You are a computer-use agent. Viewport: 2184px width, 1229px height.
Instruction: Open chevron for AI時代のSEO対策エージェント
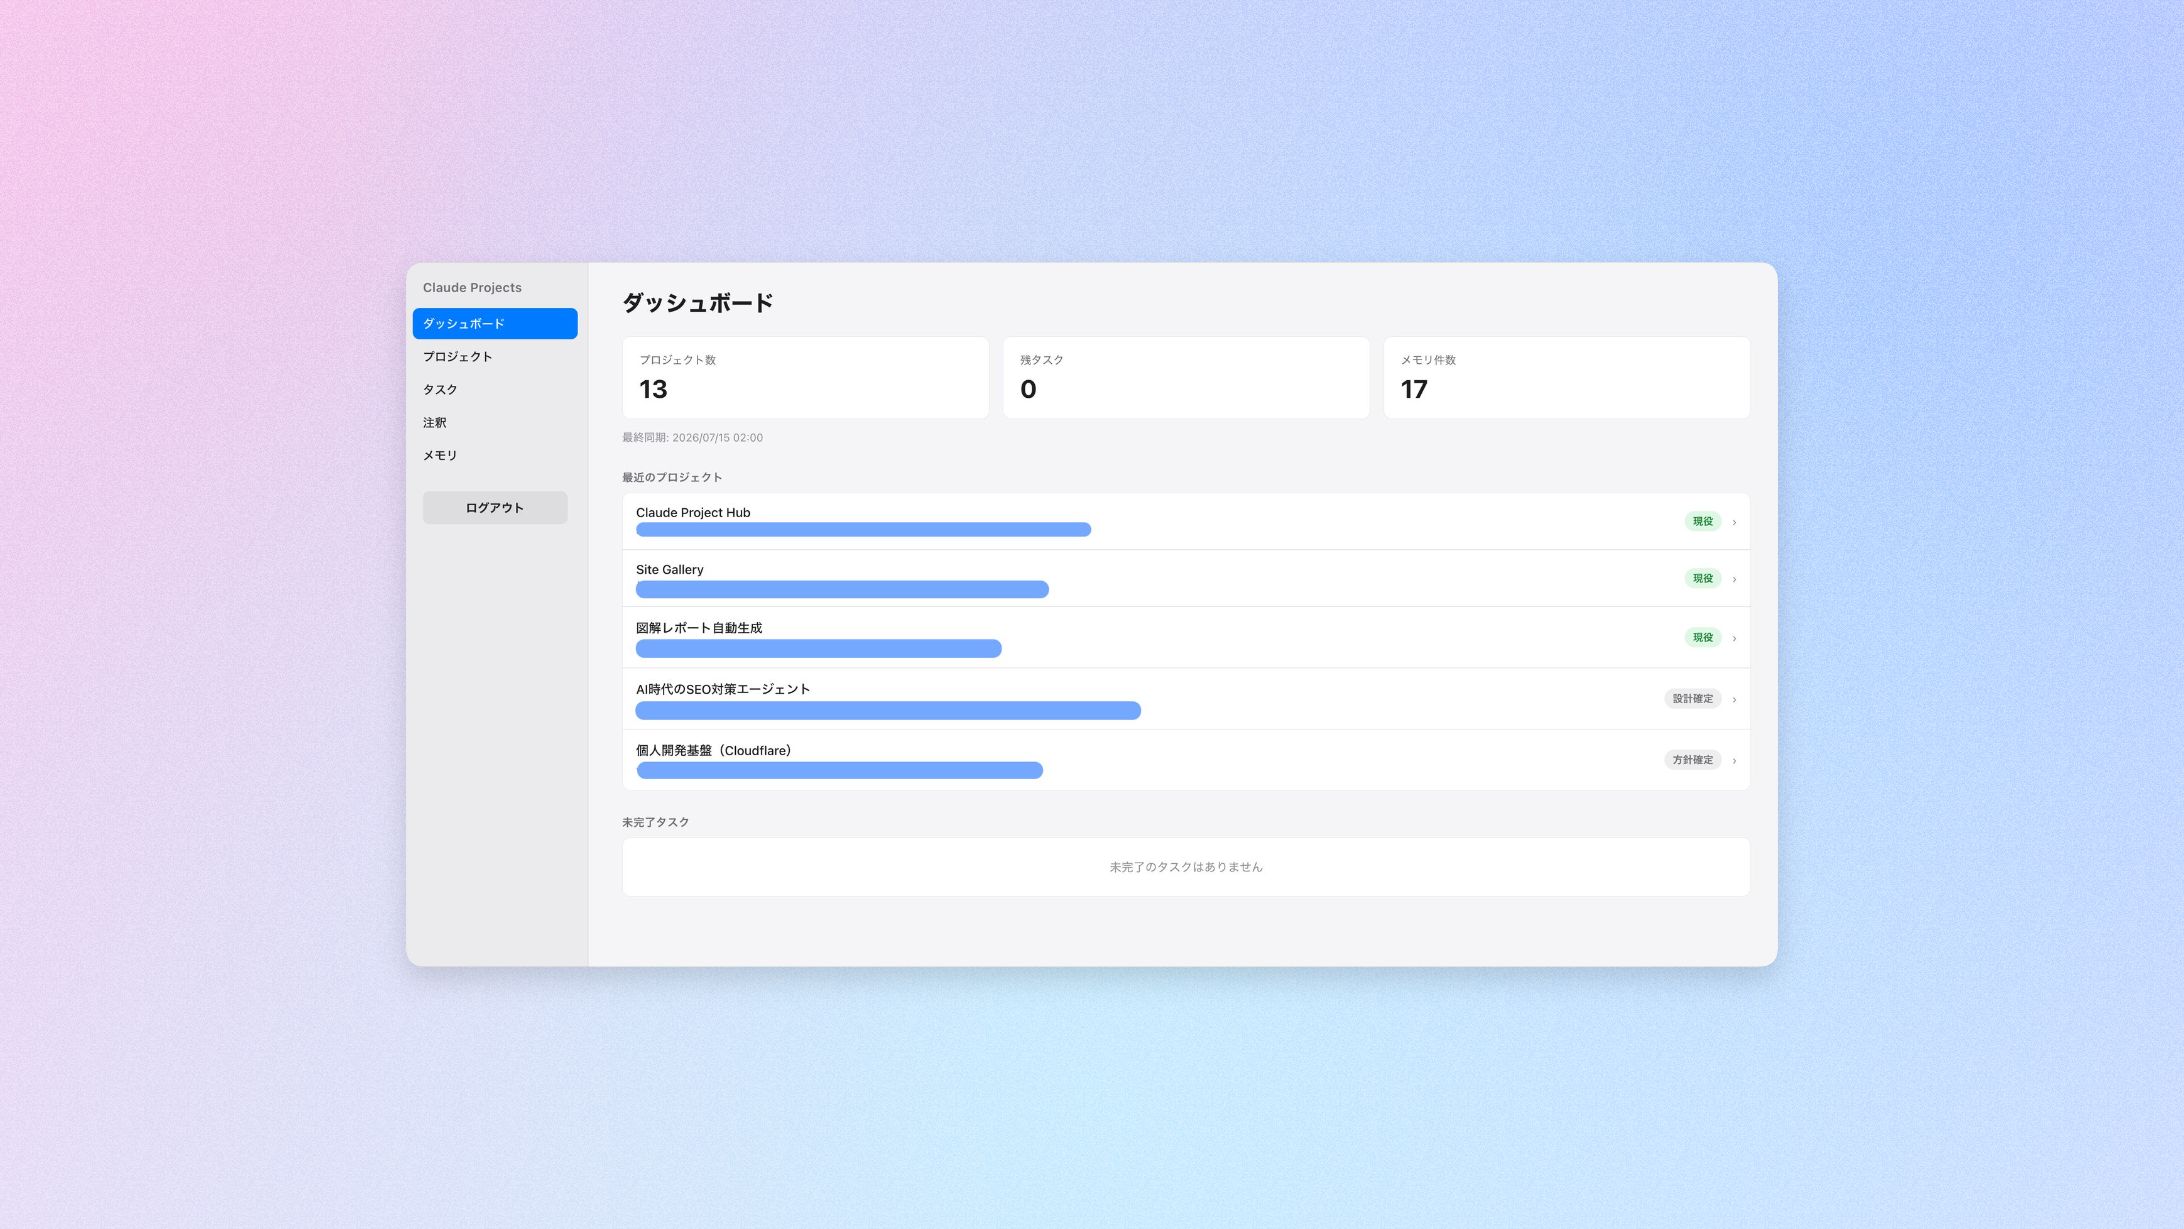1734,699
